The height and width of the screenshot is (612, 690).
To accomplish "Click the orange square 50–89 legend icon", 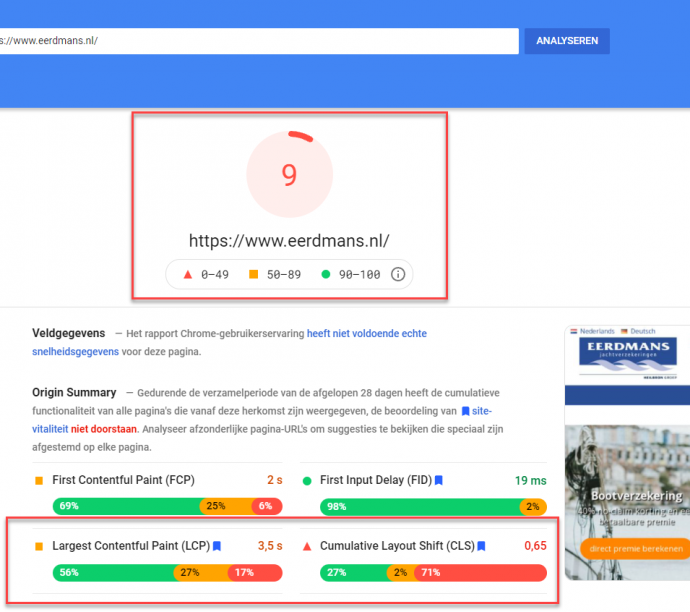I will (x=253, y=275).
